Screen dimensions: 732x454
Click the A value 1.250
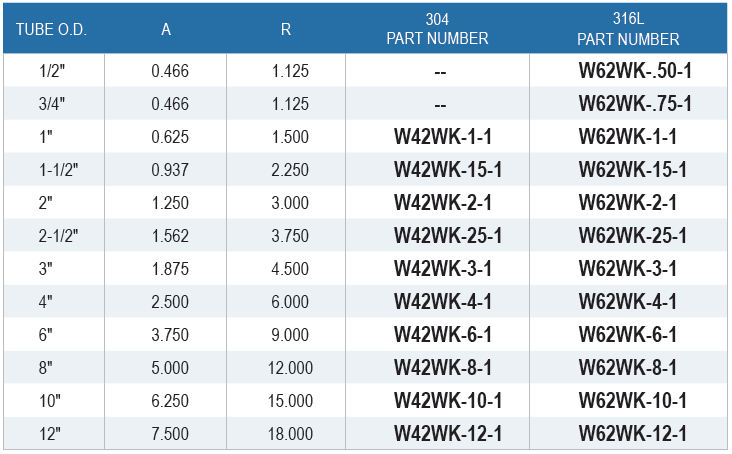pyautogui.click(x=170, y=203)
